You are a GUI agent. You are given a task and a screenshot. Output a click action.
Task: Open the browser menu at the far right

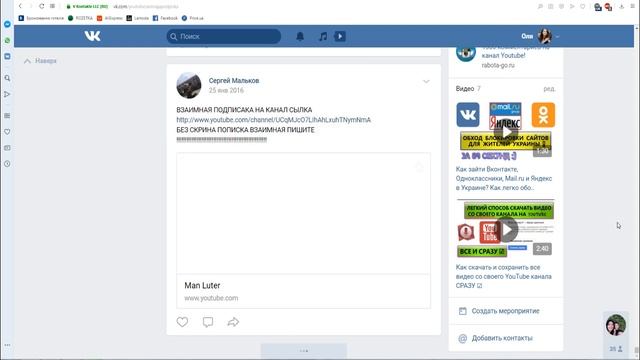[633, 7]
